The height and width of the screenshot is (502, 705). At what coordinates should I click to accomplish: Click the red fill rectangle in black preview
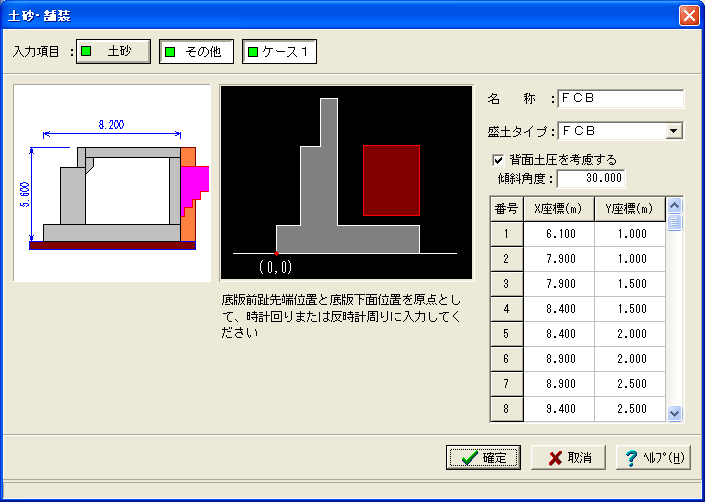[x=391, y=180]
